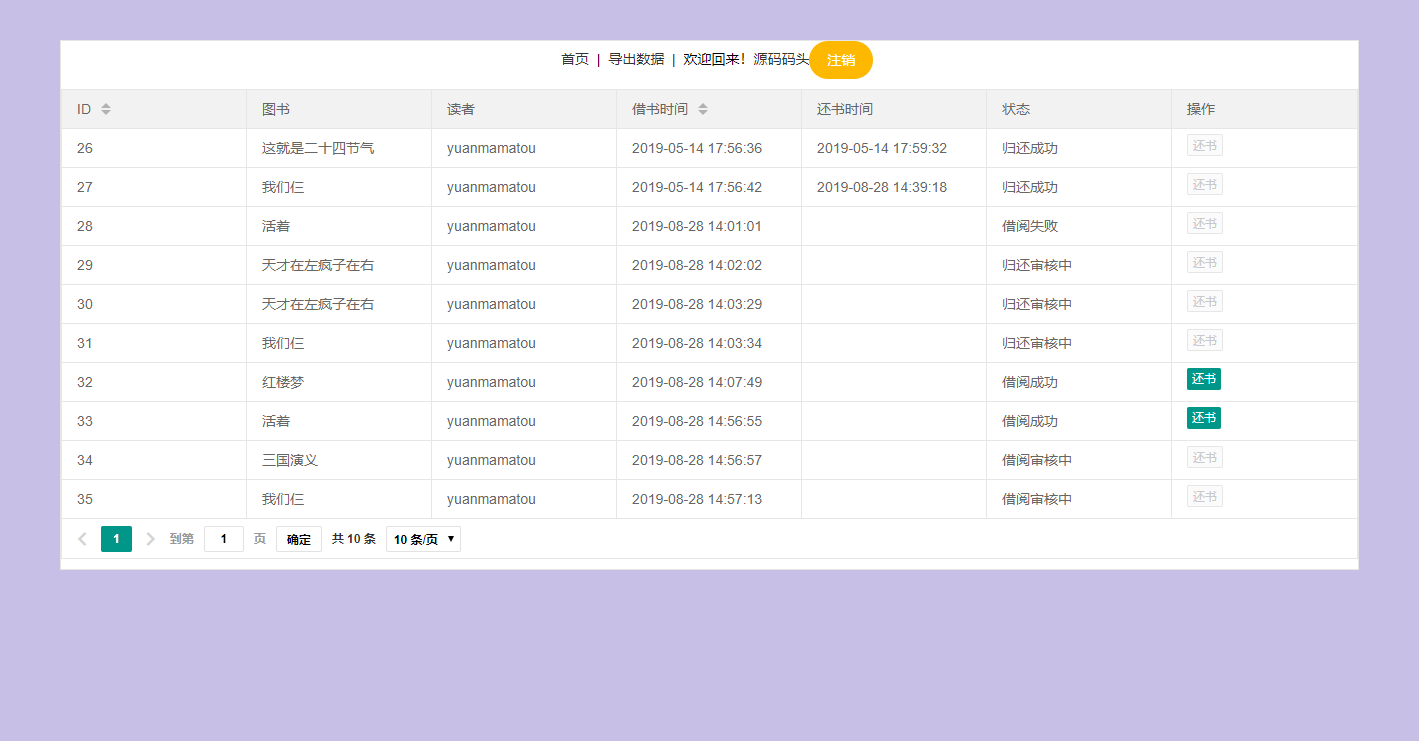Click the 还书 button for 活着 row 33
1419x741 pixels.
pyautogui.click(x=1204, y=418)
